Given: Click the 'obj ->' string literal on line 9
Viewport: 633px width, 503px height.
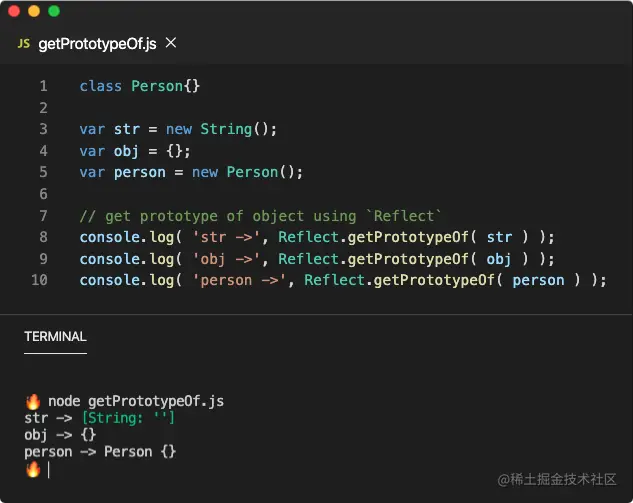Looking at the screenshot, I should coord(226,259).
